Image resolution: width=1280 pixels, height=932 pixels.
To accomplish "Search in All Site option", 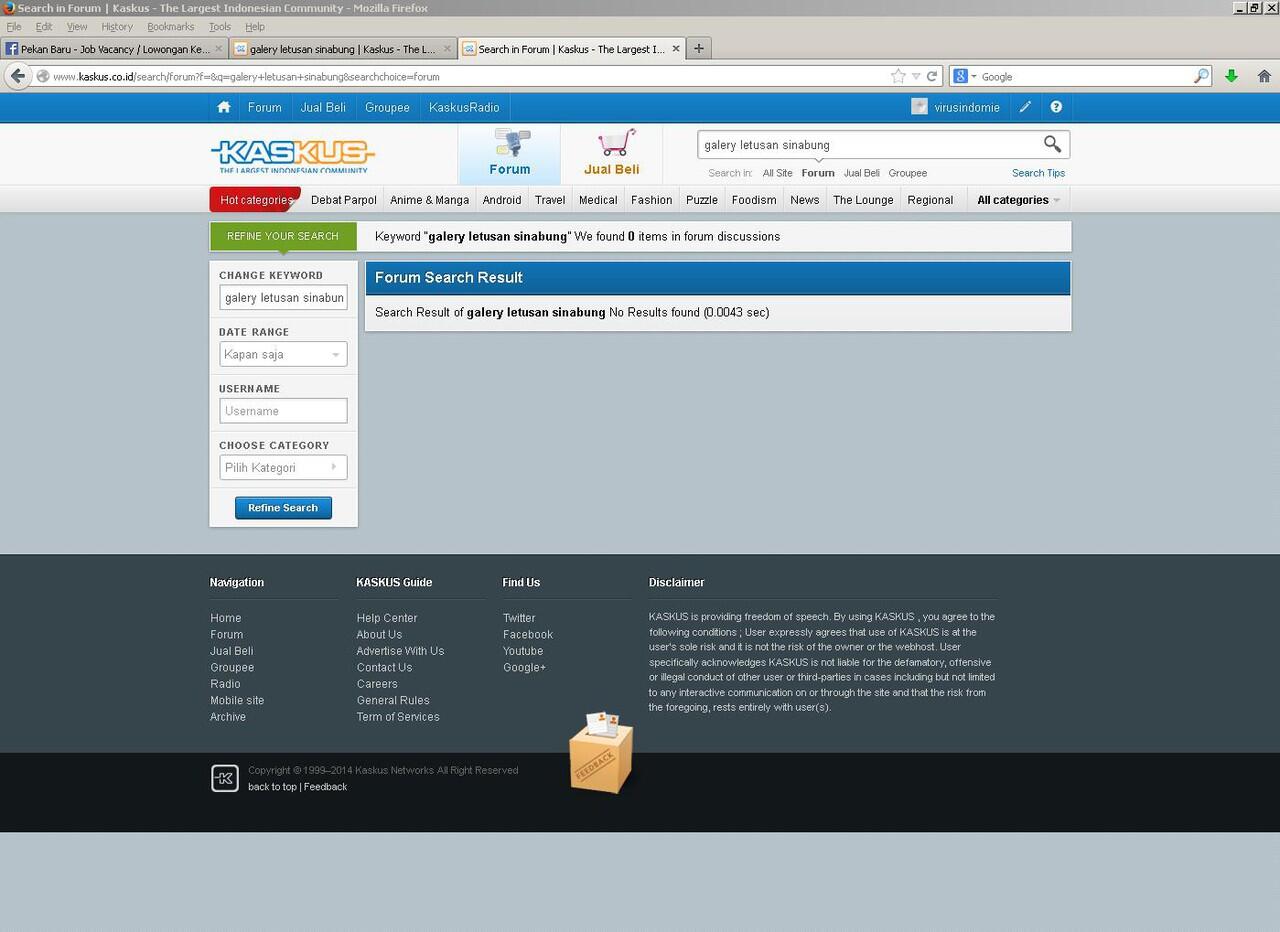I will tap(777, 173).
